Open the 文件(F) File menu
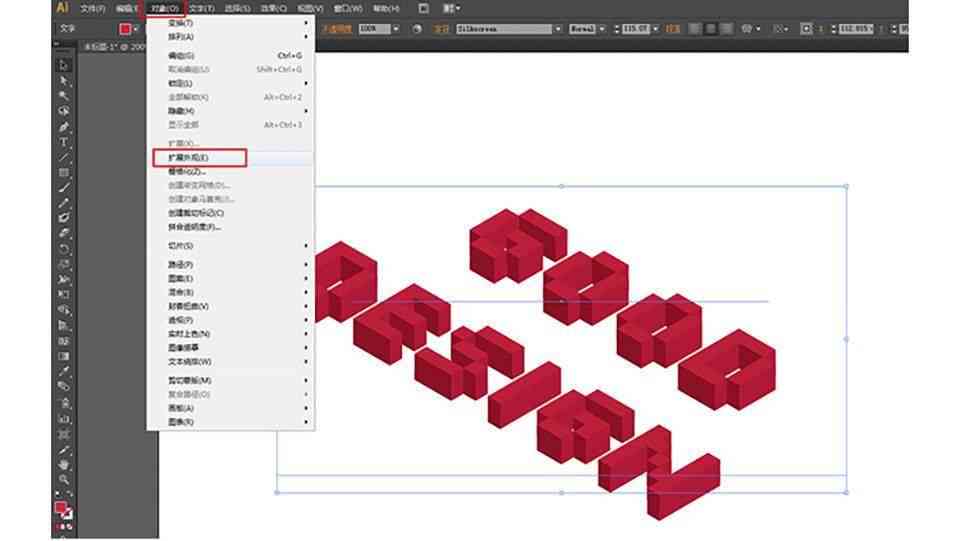 (93, 9)
